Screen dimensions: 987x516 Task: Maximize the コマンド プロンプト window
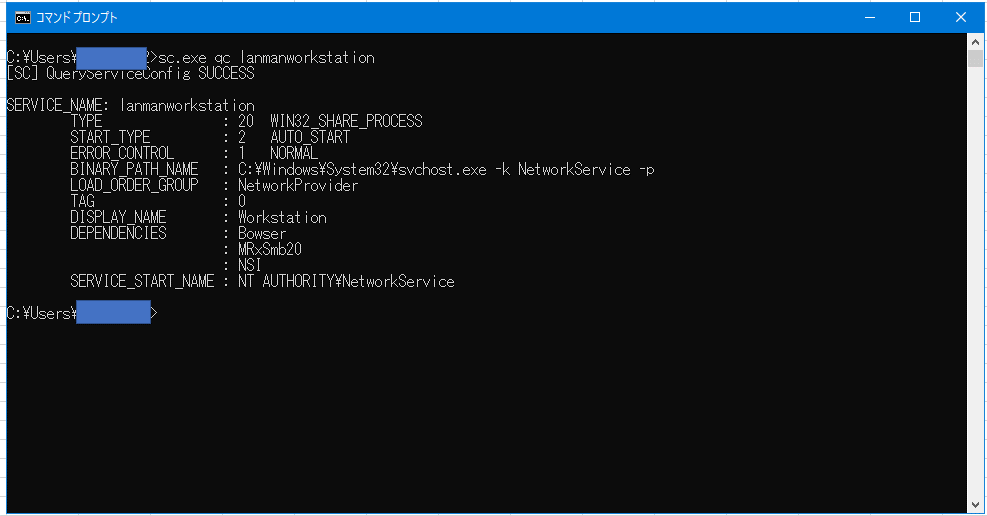(915, 18)
